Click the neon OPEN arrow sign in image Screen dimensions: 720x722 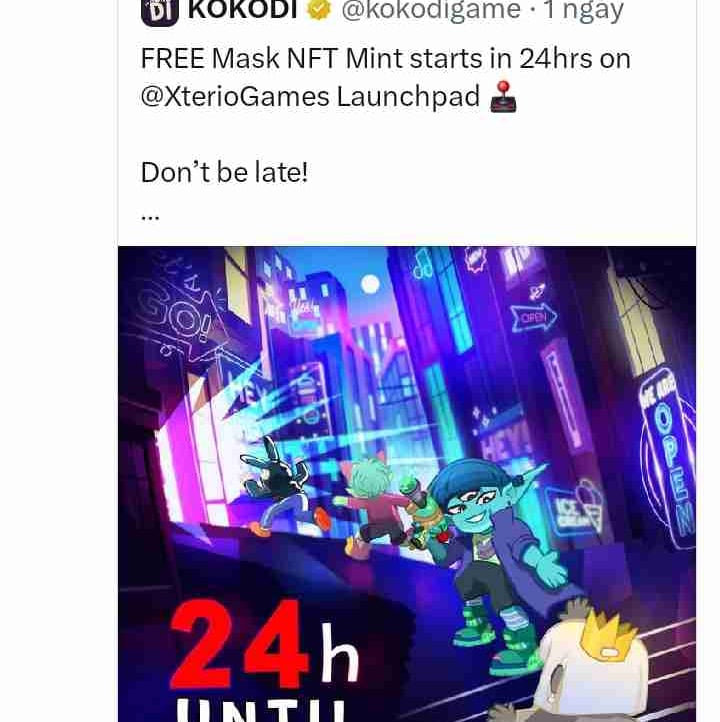click(534, 317)
